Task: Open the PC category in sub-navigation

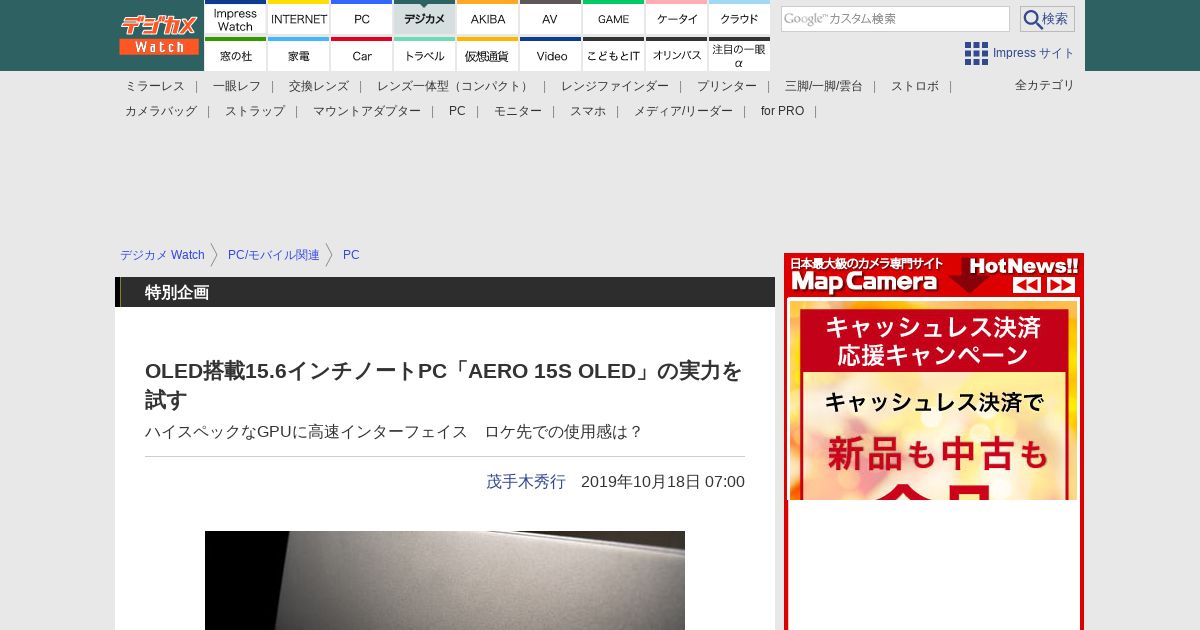Action: tap(457, 111)
